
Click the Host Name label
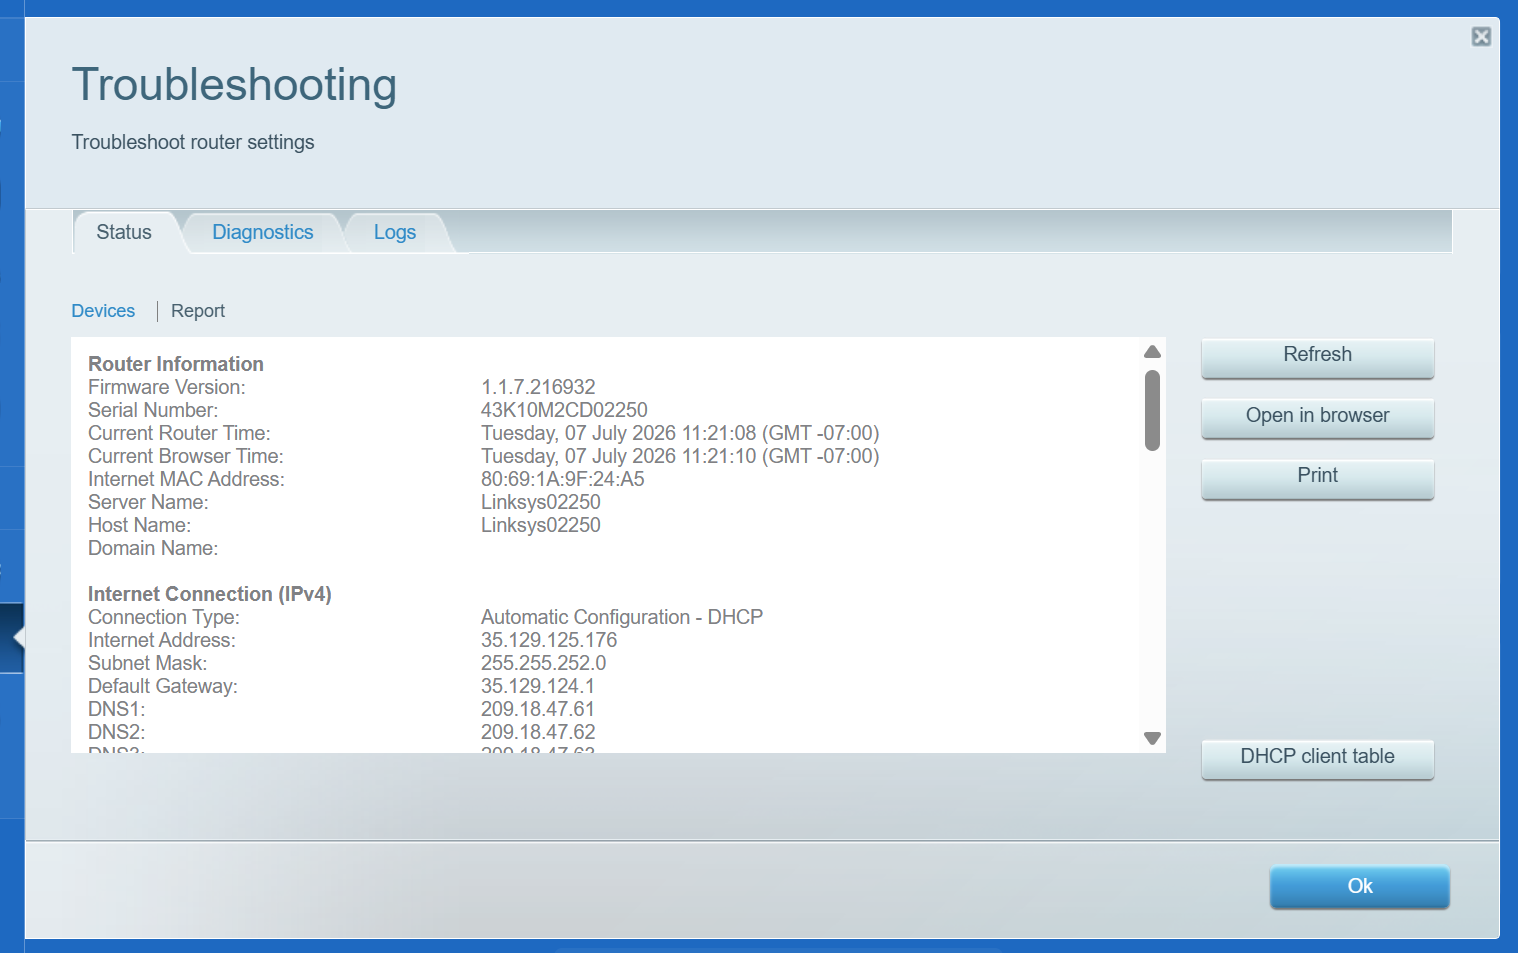(x=139, y=525)
